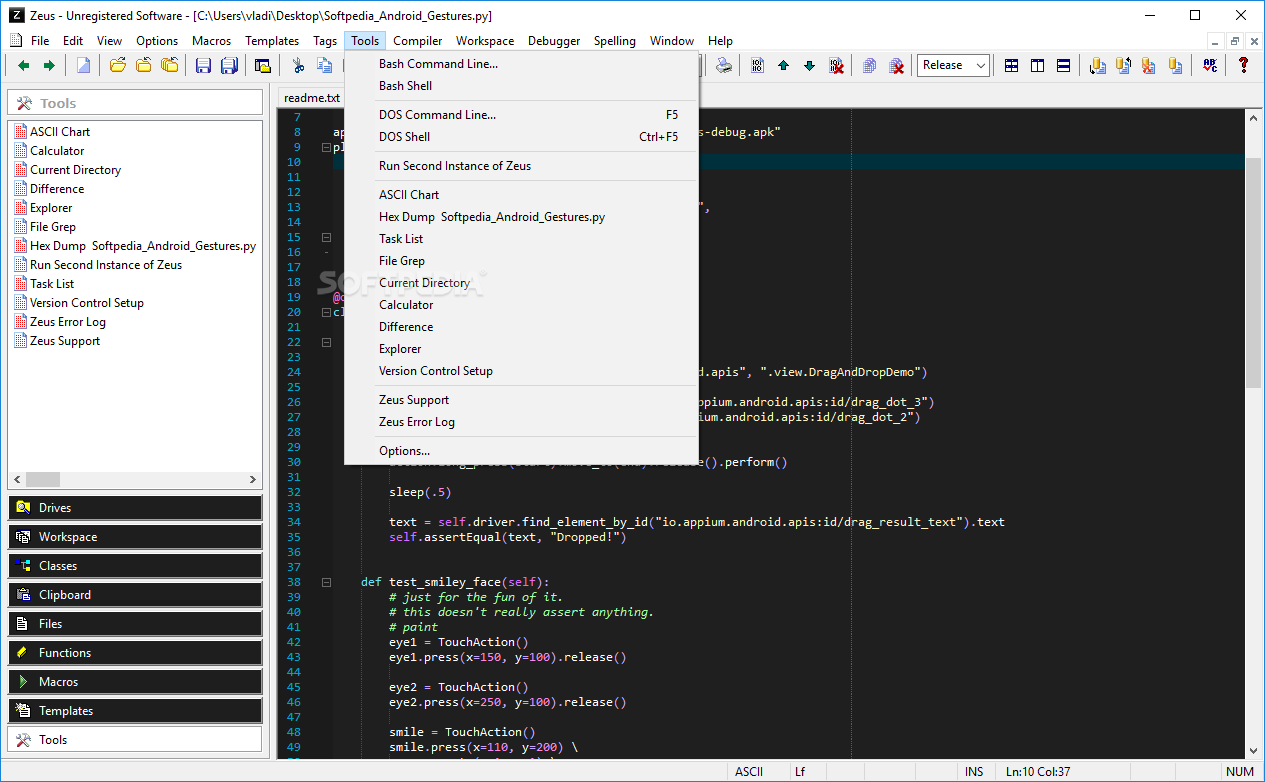Open the Macros panel in the sidebar
The image size is (1265, 782).
click(135, 682)
